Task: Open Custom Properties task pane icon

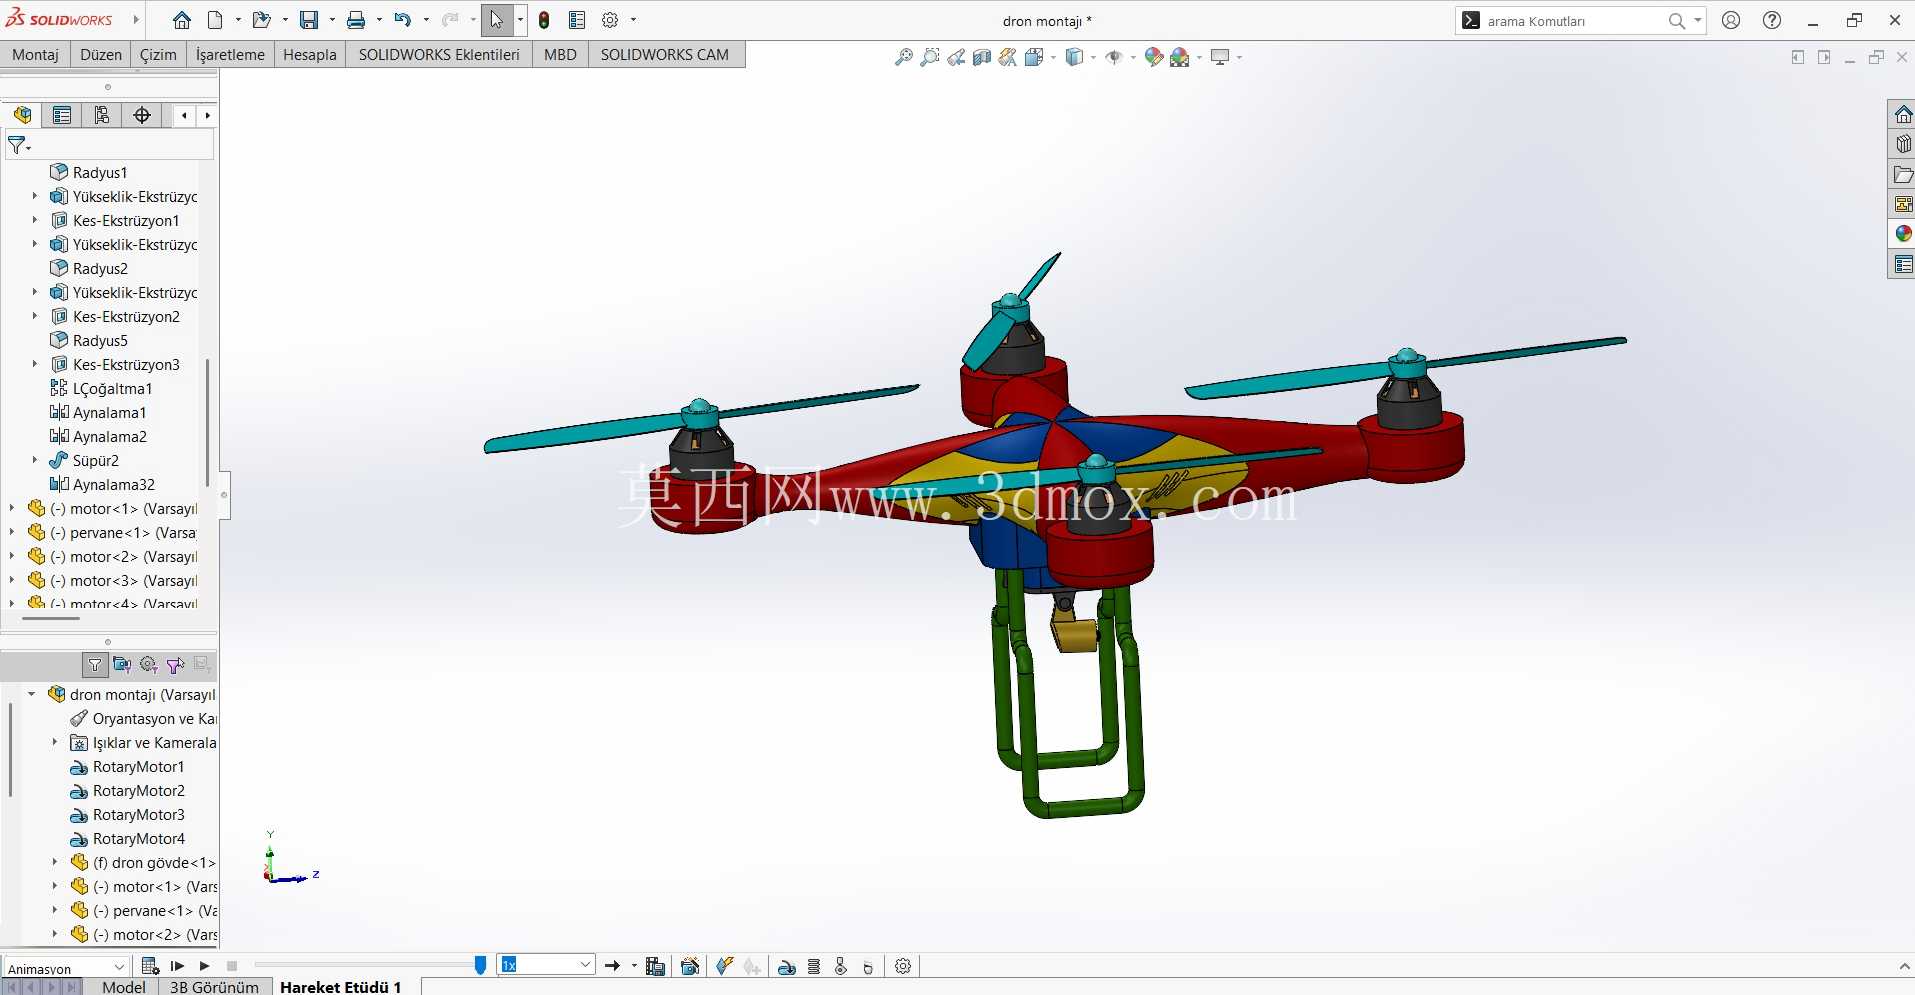Action: point(1902,264)
